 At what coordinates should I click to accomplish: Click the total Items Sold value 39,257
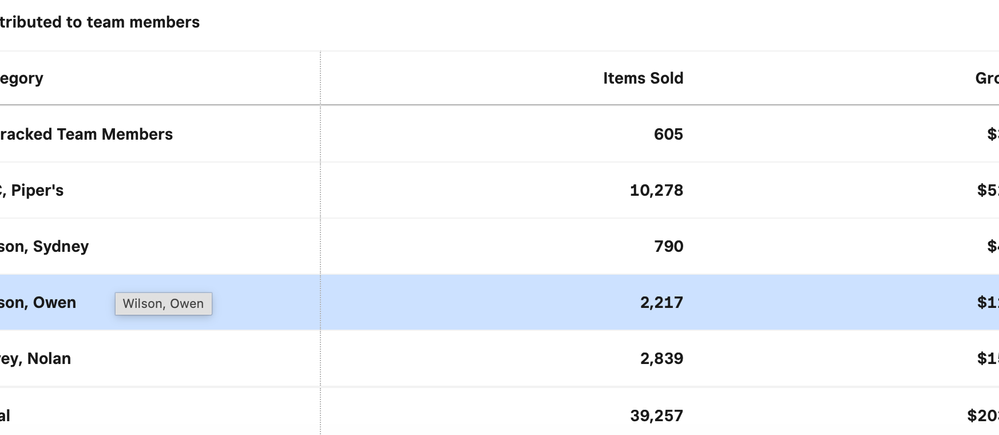click(x=656, y=415)
